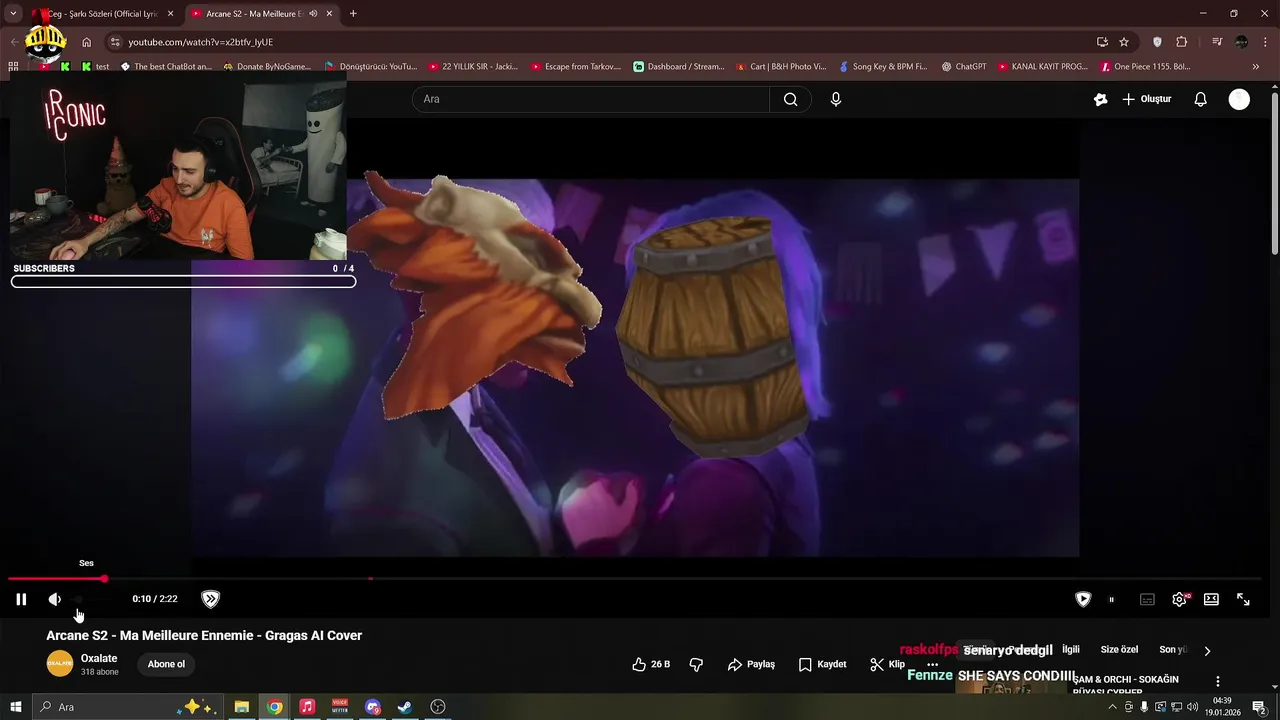Open Discord from the taskbar
The height and width of the screenshot is (720, 1280).
373,707
